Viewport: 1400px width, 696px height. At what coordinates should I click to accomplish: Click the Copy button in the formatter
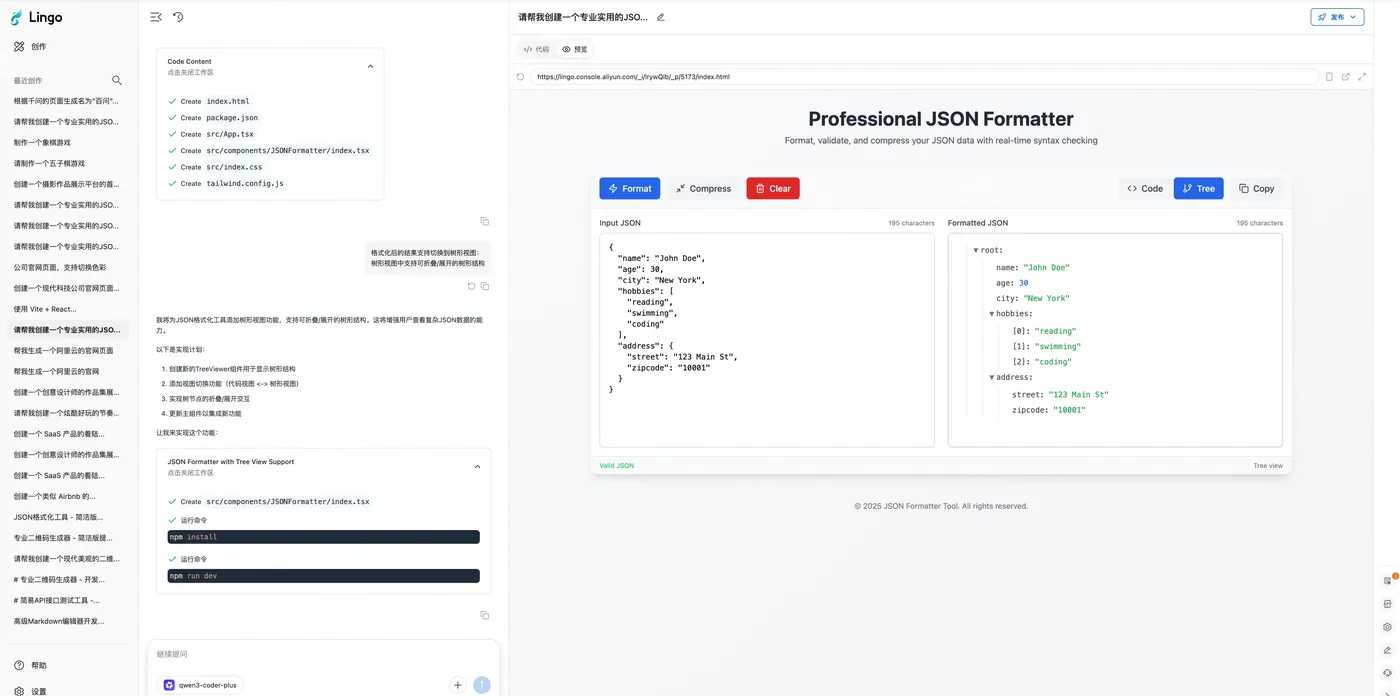point(1256,188)
